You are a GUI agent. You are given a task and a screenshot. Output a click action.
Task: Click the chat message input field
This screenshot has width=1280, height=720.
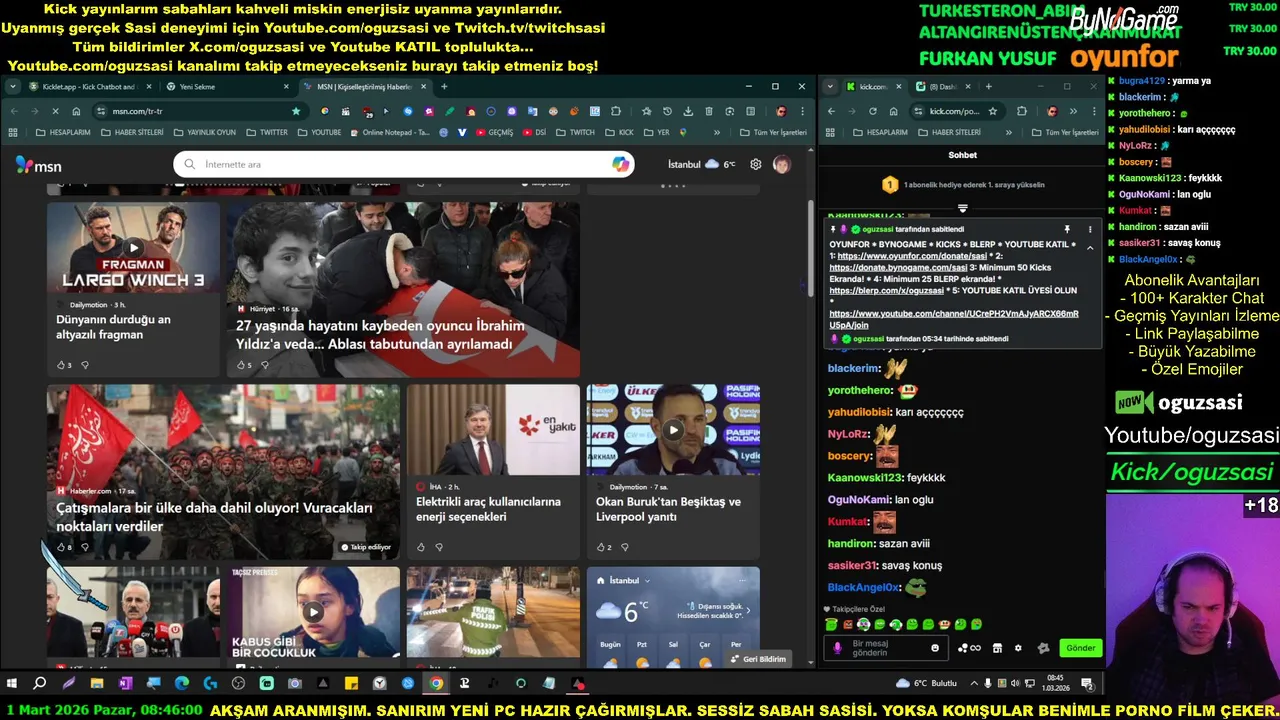point(888,648)
